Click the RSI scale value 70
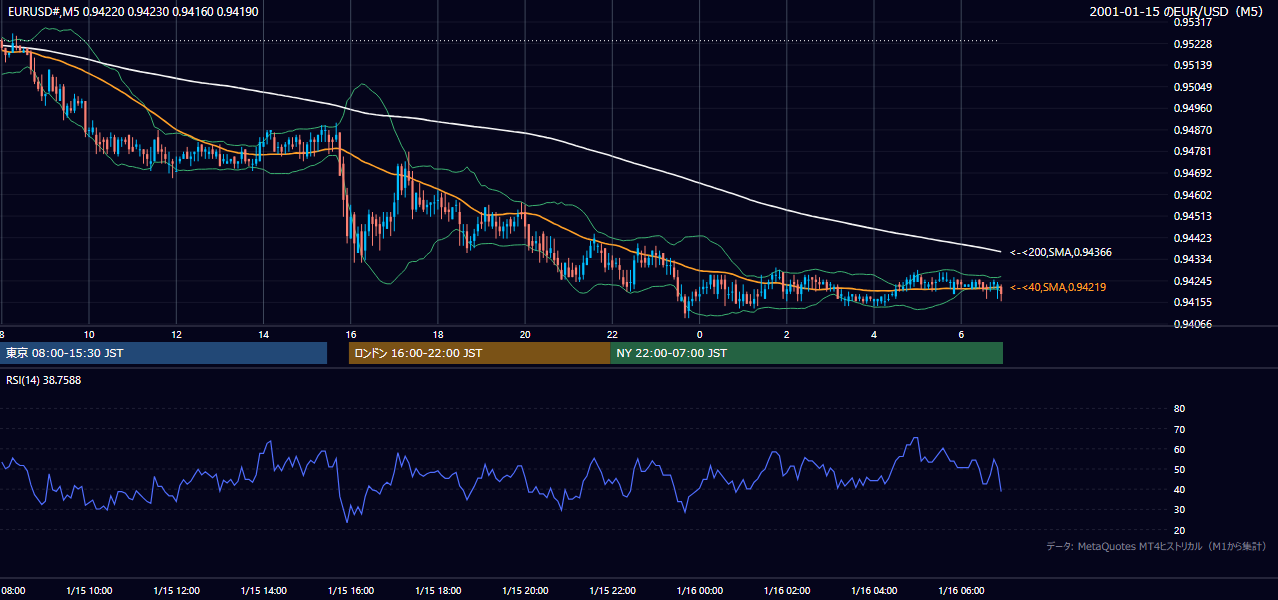Image resolution: width=1278 pixels, height=600 pixels. [1179, 429]
